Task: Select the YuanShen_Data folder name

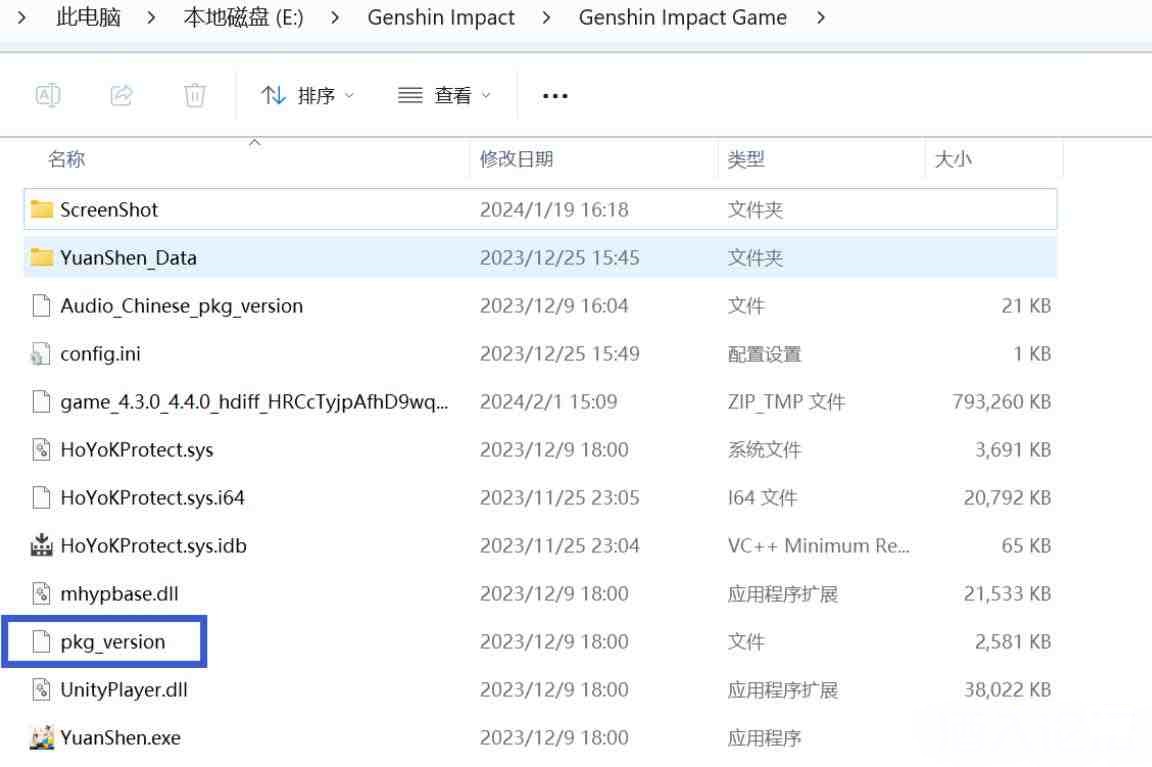Action: point(129,258)
